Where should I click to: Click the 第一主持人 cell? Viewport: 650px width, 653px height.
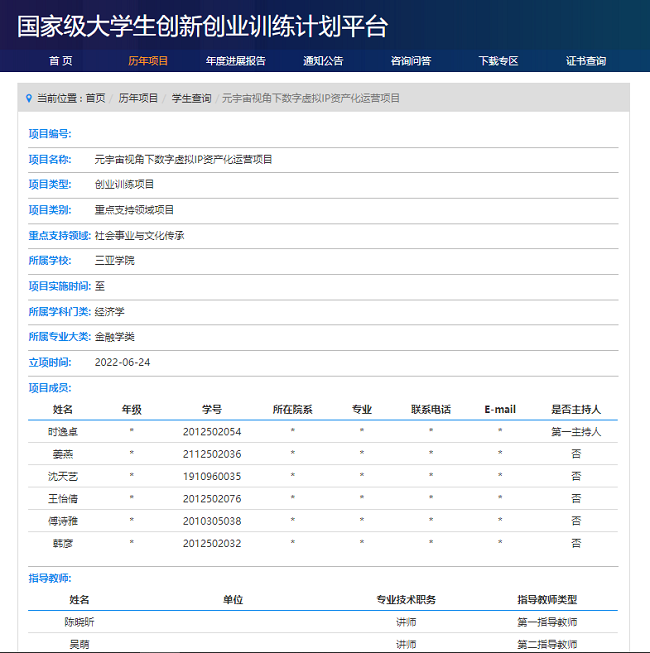point(576,432)
